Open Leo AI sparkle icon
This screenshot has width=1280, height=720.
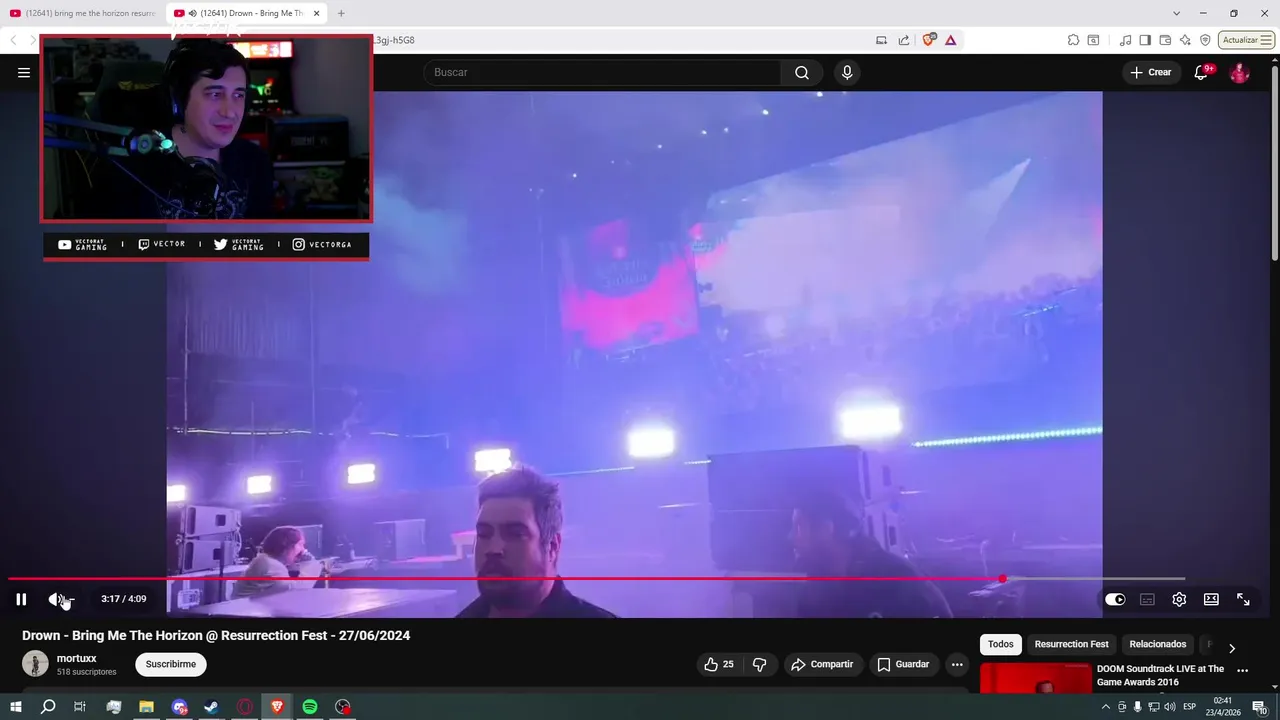click(x=1185, y=40)
